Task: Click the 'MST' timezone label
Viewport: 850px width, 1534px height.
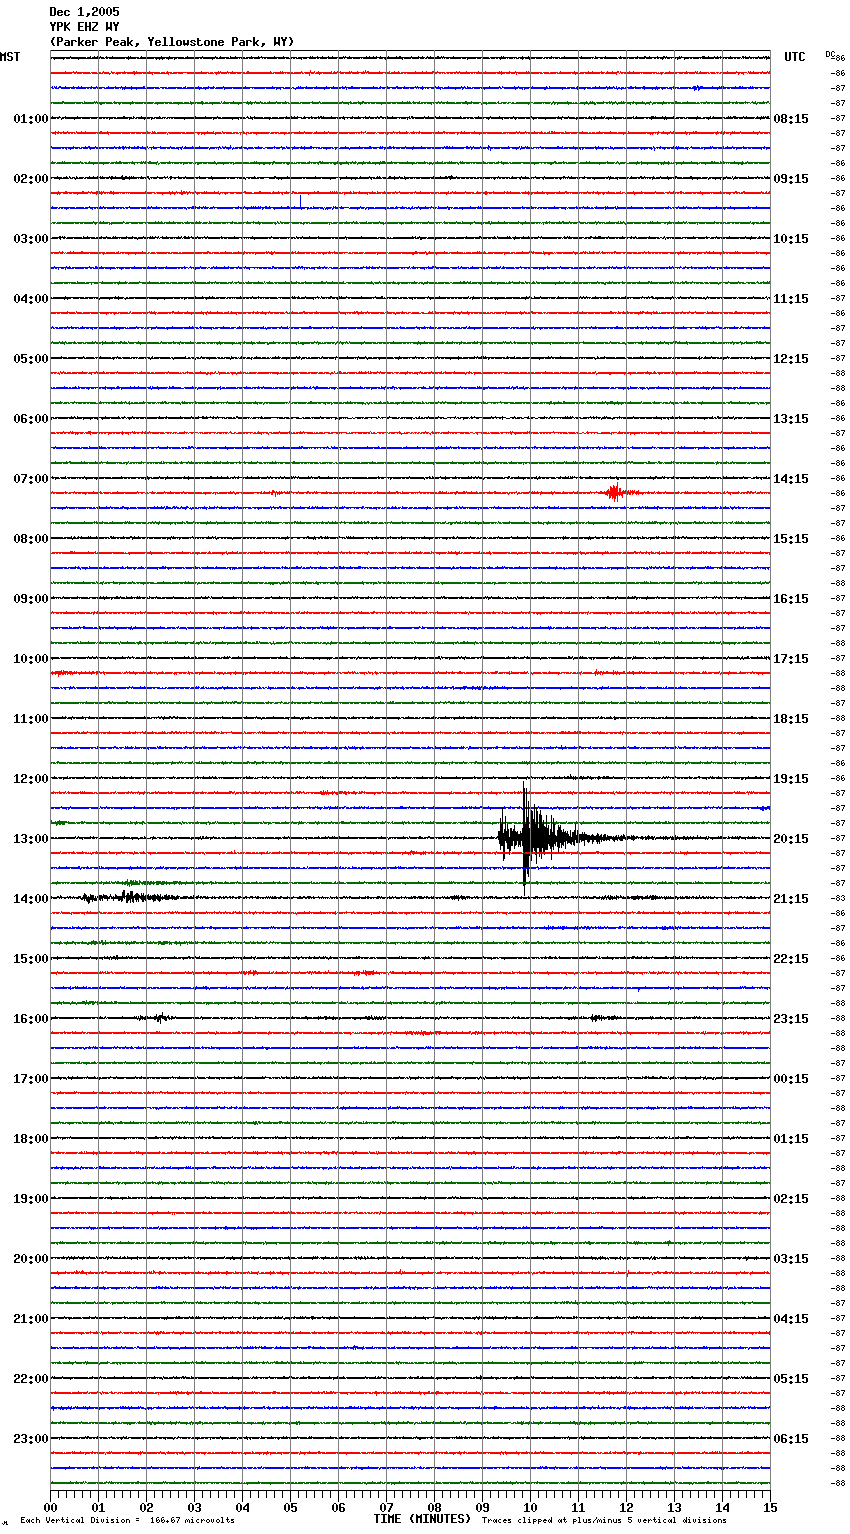Action: tap(10, 57)
